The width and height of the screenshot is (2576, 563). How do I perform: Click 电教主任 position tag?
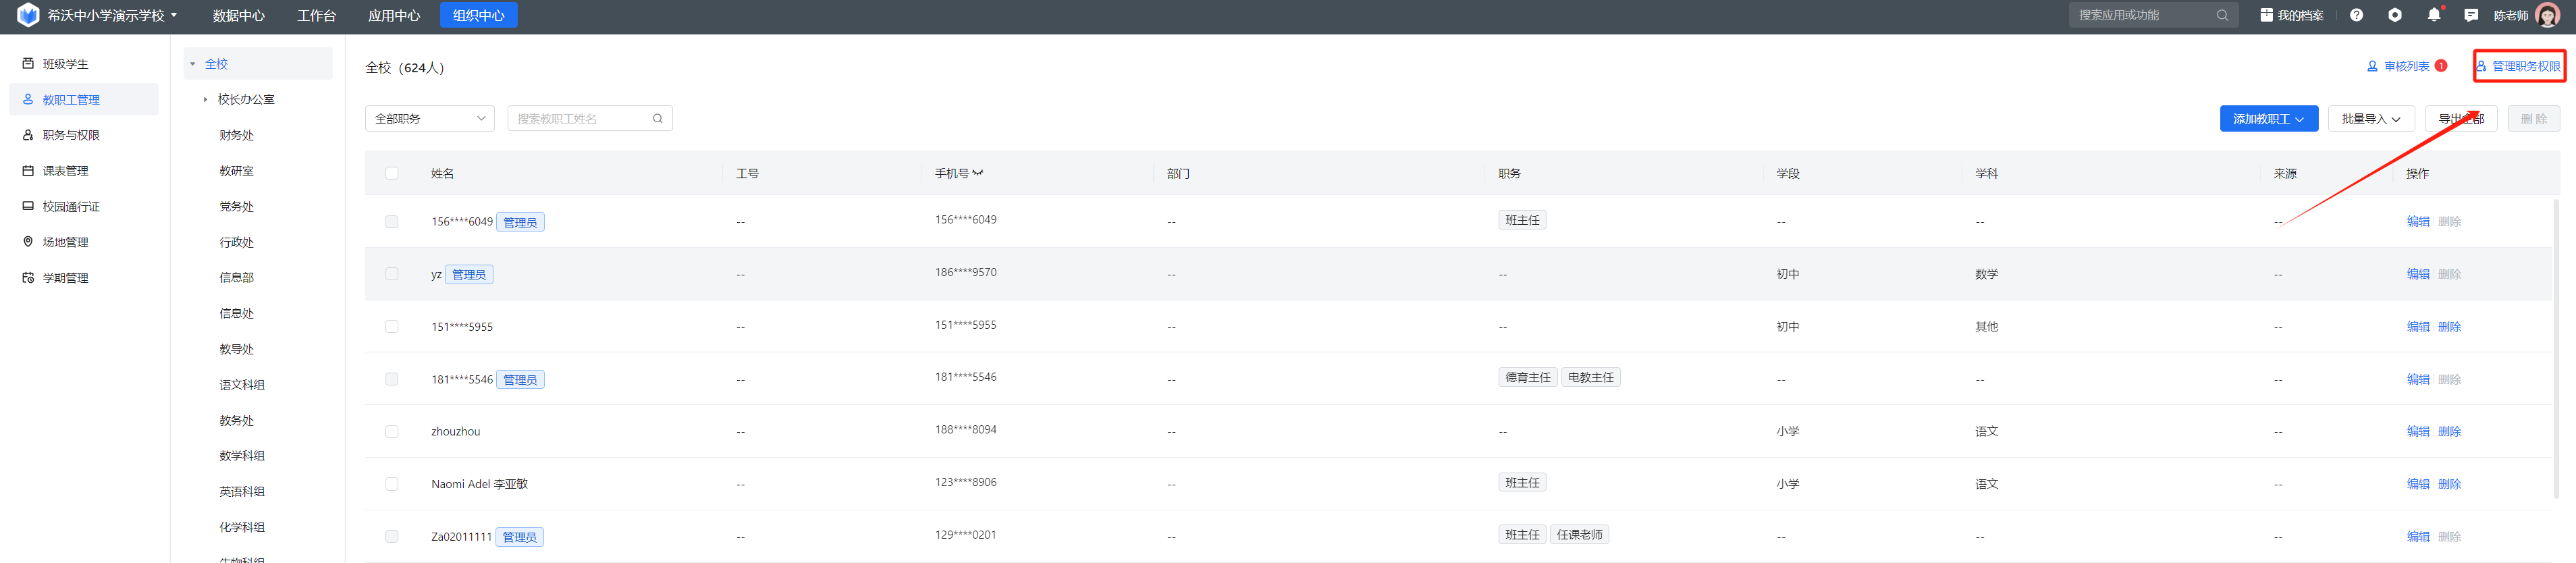tap(1590, 377)
